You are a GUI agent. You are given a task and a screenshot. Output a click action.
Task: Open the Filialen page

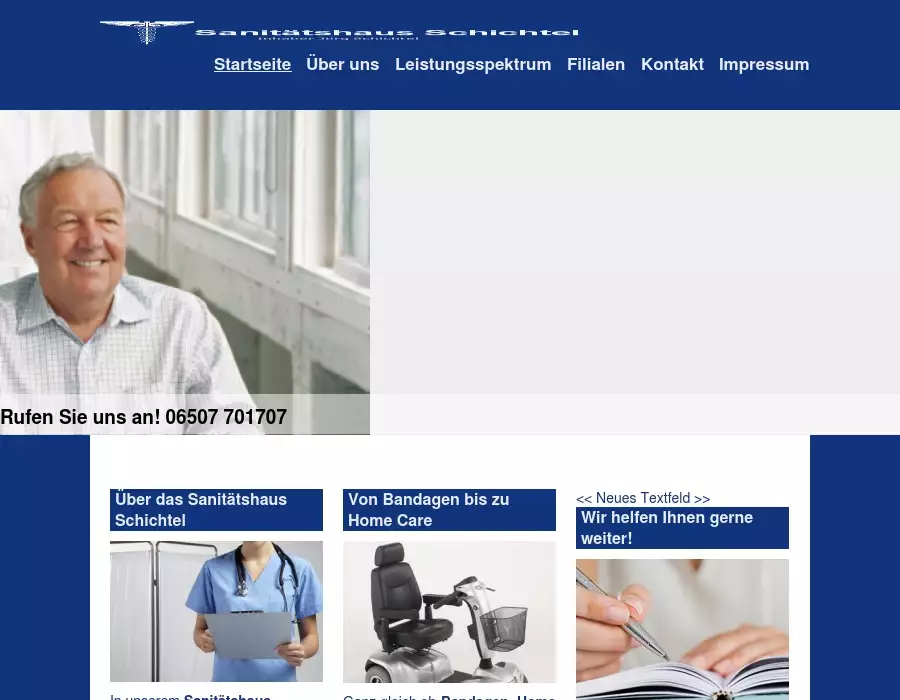(x=595, y=65)
